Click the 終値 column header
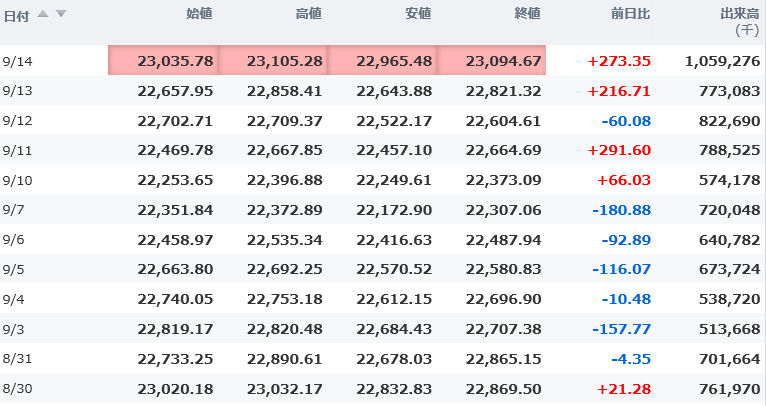The width and height of the screenshot is (766, 406). 527,13
